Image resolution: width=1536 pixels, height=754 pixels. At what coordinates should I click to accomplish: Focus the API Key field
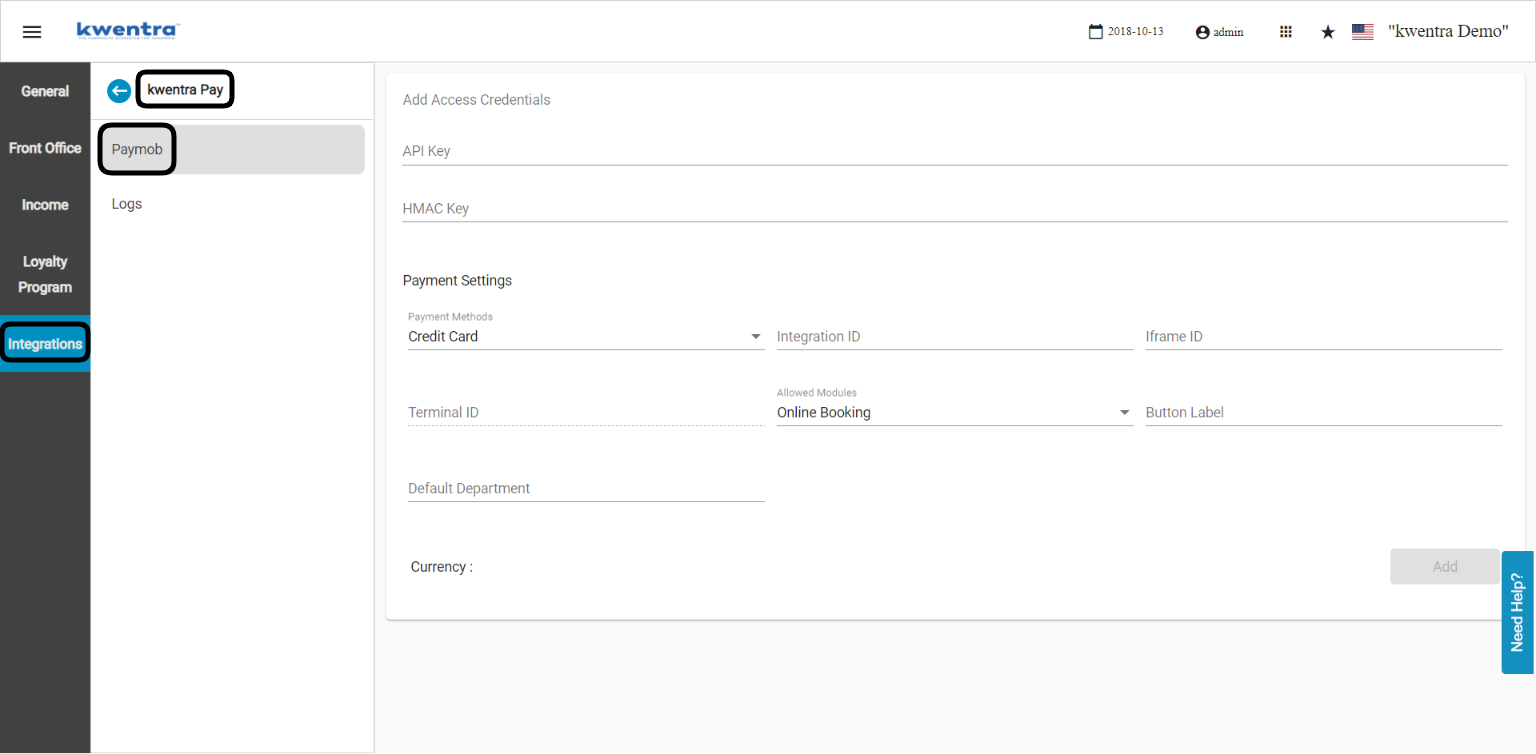[x=954, y=151]
